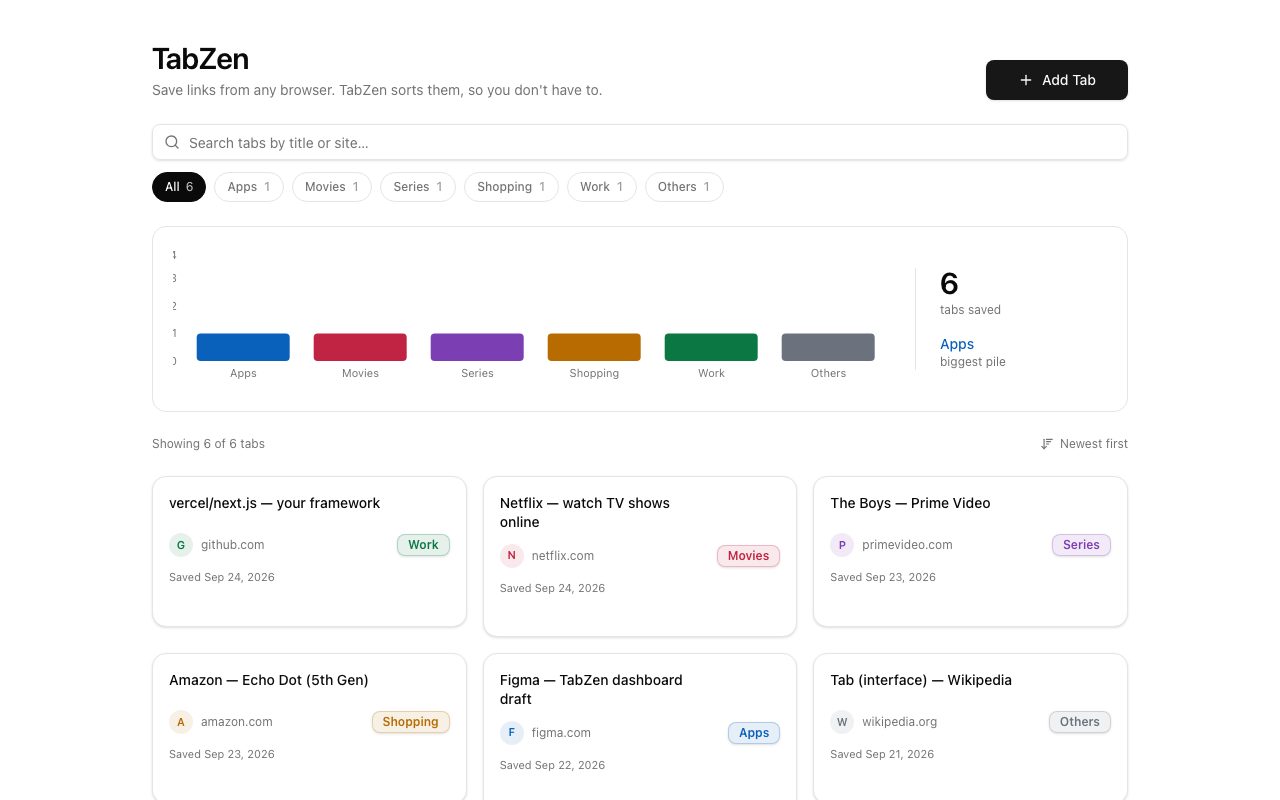The width and height of the screenshot is (1280, 800).
Task: Click the netflix.com N favicon
Action: click(x=511, y=556)
